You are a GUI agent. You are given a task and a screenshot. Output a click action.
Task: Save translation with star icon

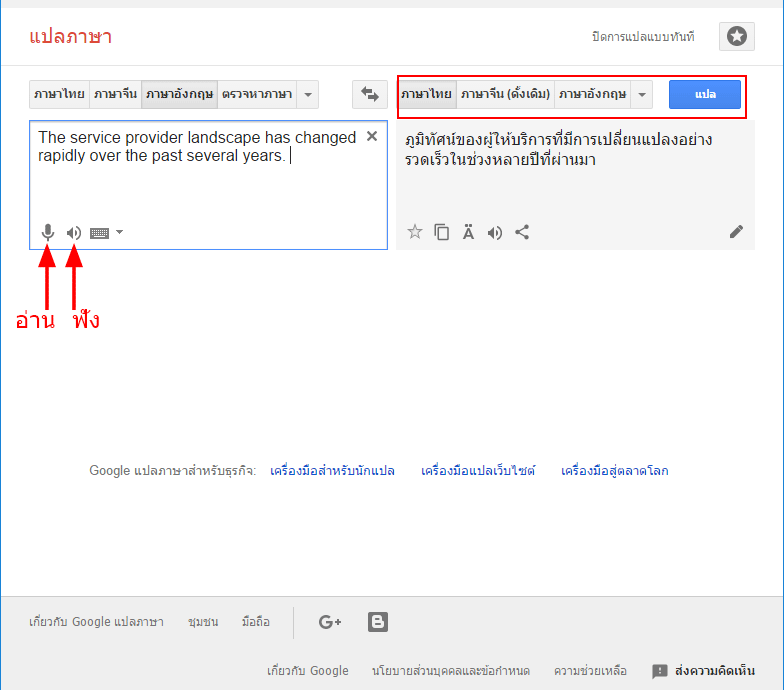414,232
